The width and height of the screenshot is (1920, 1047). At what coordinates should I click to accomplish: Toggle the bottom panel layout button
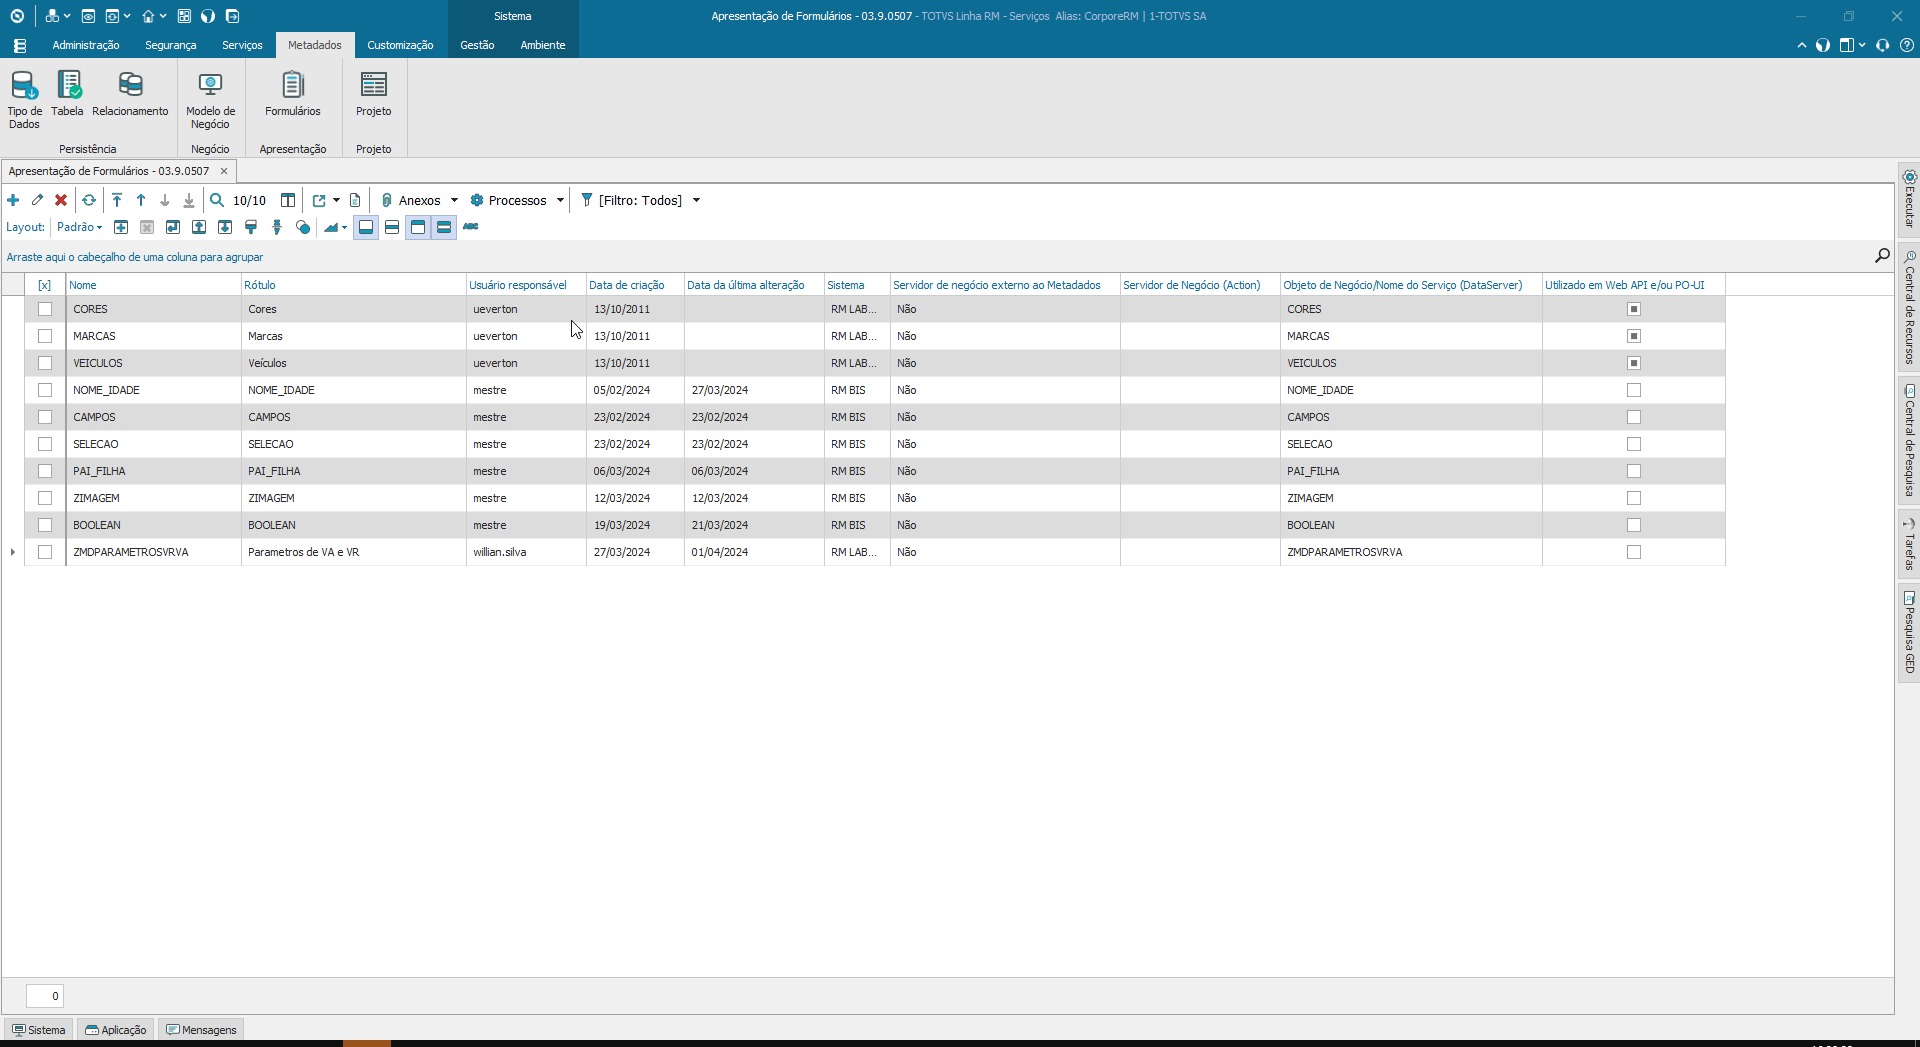tap(366, 227)
